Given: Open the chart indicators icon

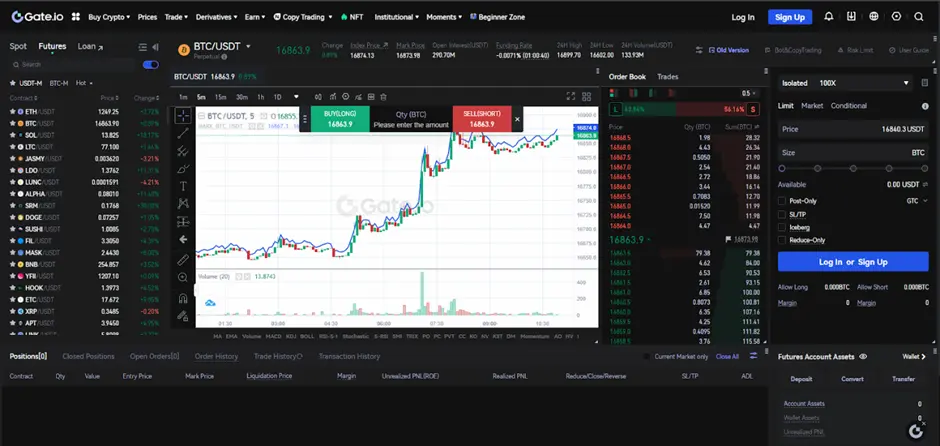Looking at the screenshot, I should point(332,97).
